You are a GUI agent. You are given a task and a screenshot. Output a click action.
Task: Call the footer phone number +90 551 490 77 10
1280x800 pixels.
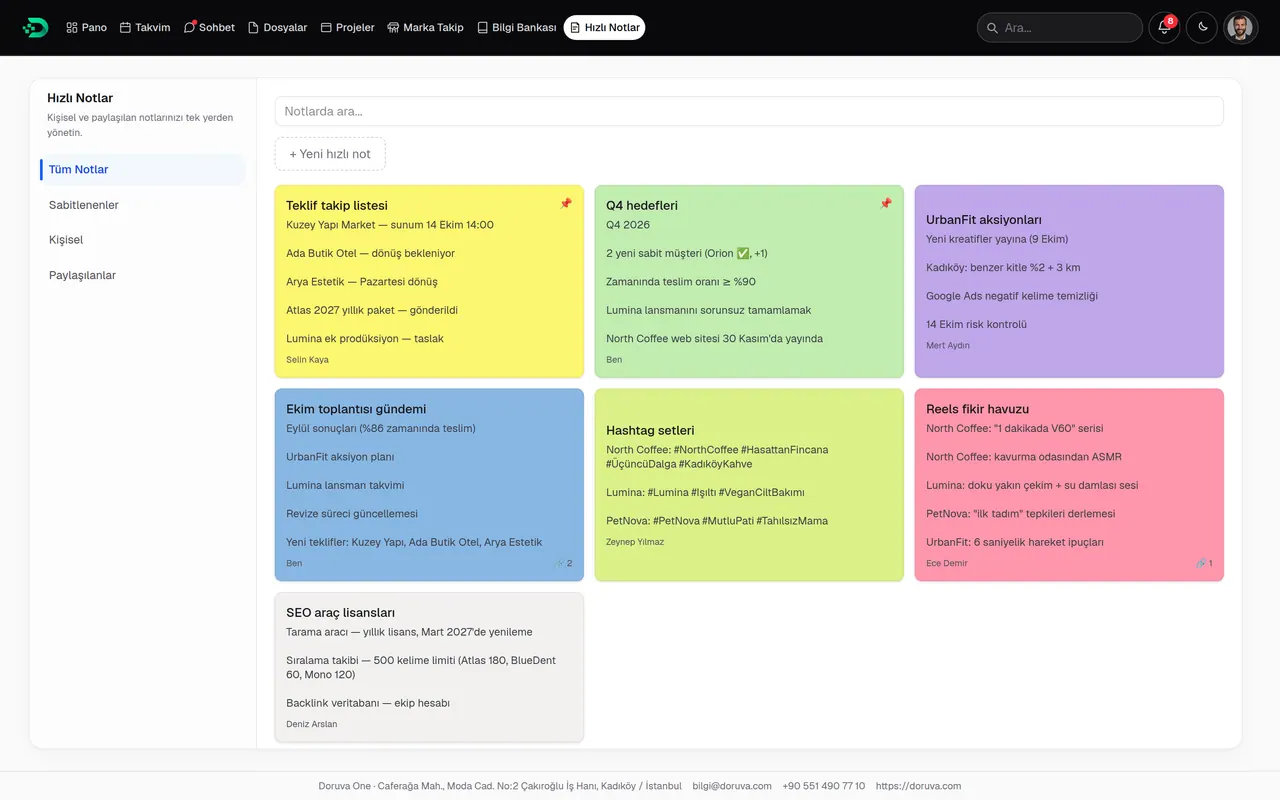click(824, 786)
